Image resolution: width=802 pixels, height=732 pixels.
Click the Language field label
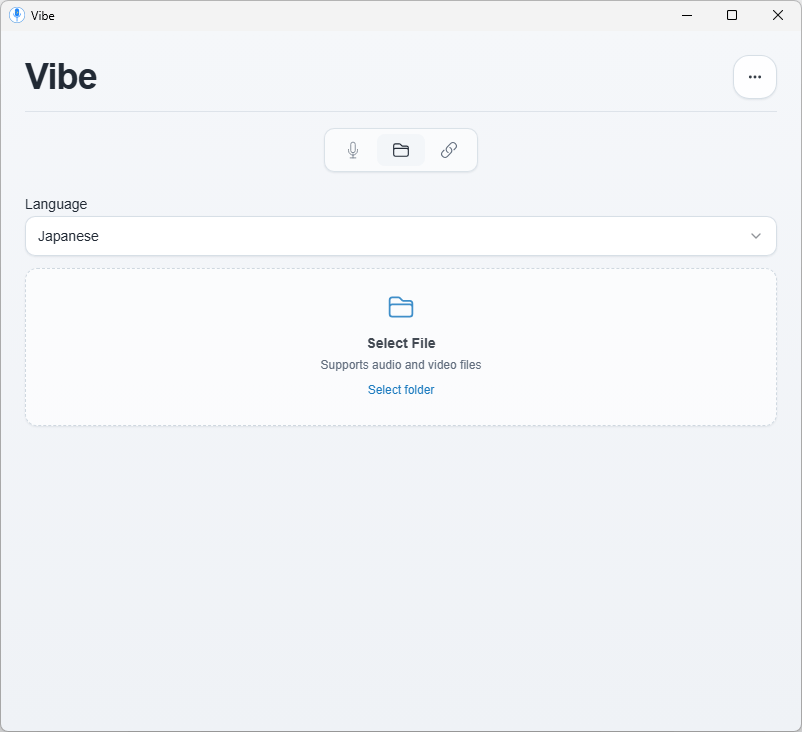point(56,204)
